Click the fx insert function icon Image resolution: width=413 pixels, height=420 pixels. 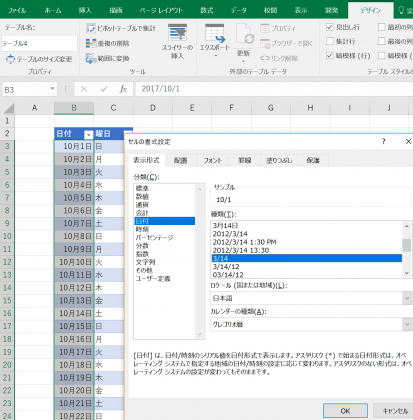123,89
